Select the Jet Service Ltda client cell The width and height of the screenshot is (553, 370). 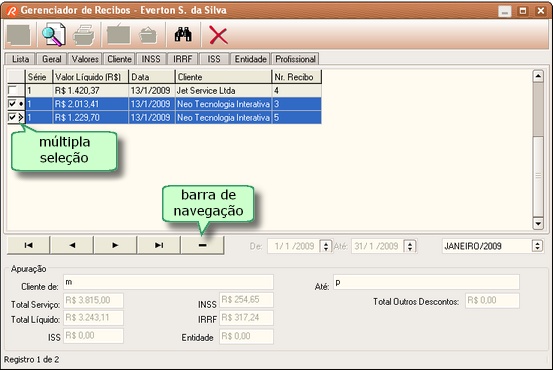pyautogui.click(x=223, y=90)
